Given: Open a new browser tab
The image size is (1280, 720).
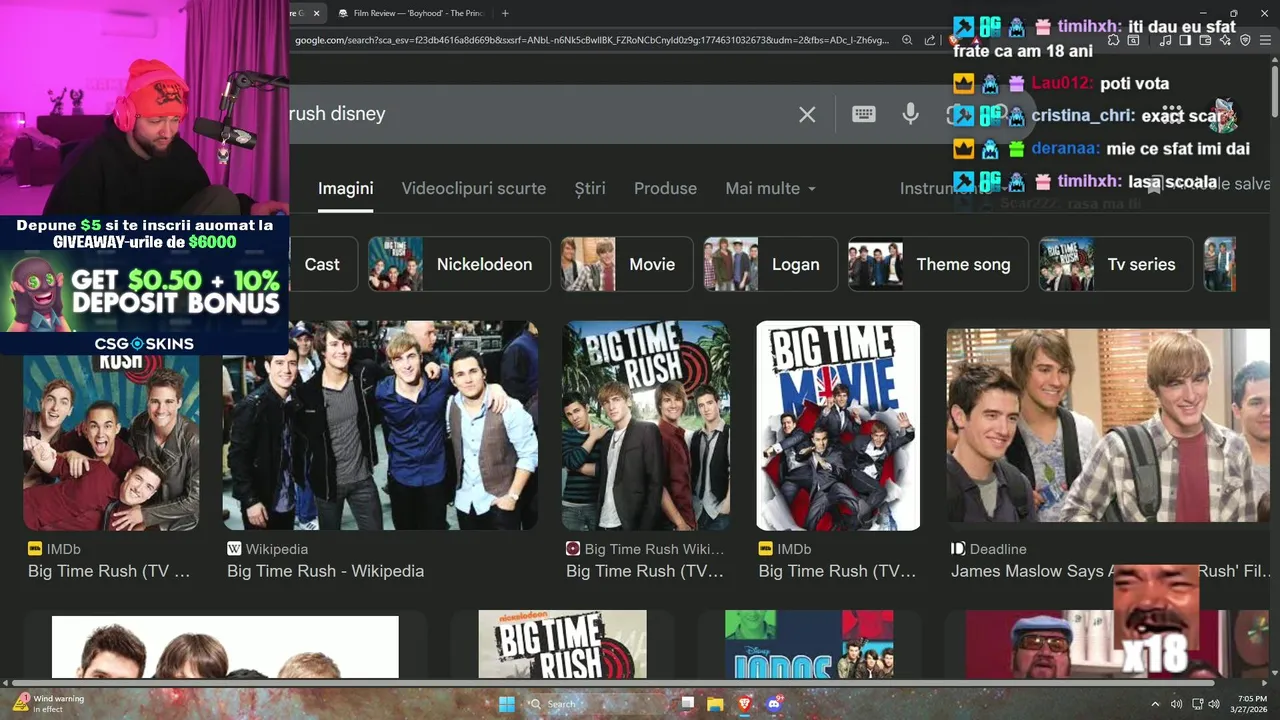Looking at the screenshot, I should point(505,13).
